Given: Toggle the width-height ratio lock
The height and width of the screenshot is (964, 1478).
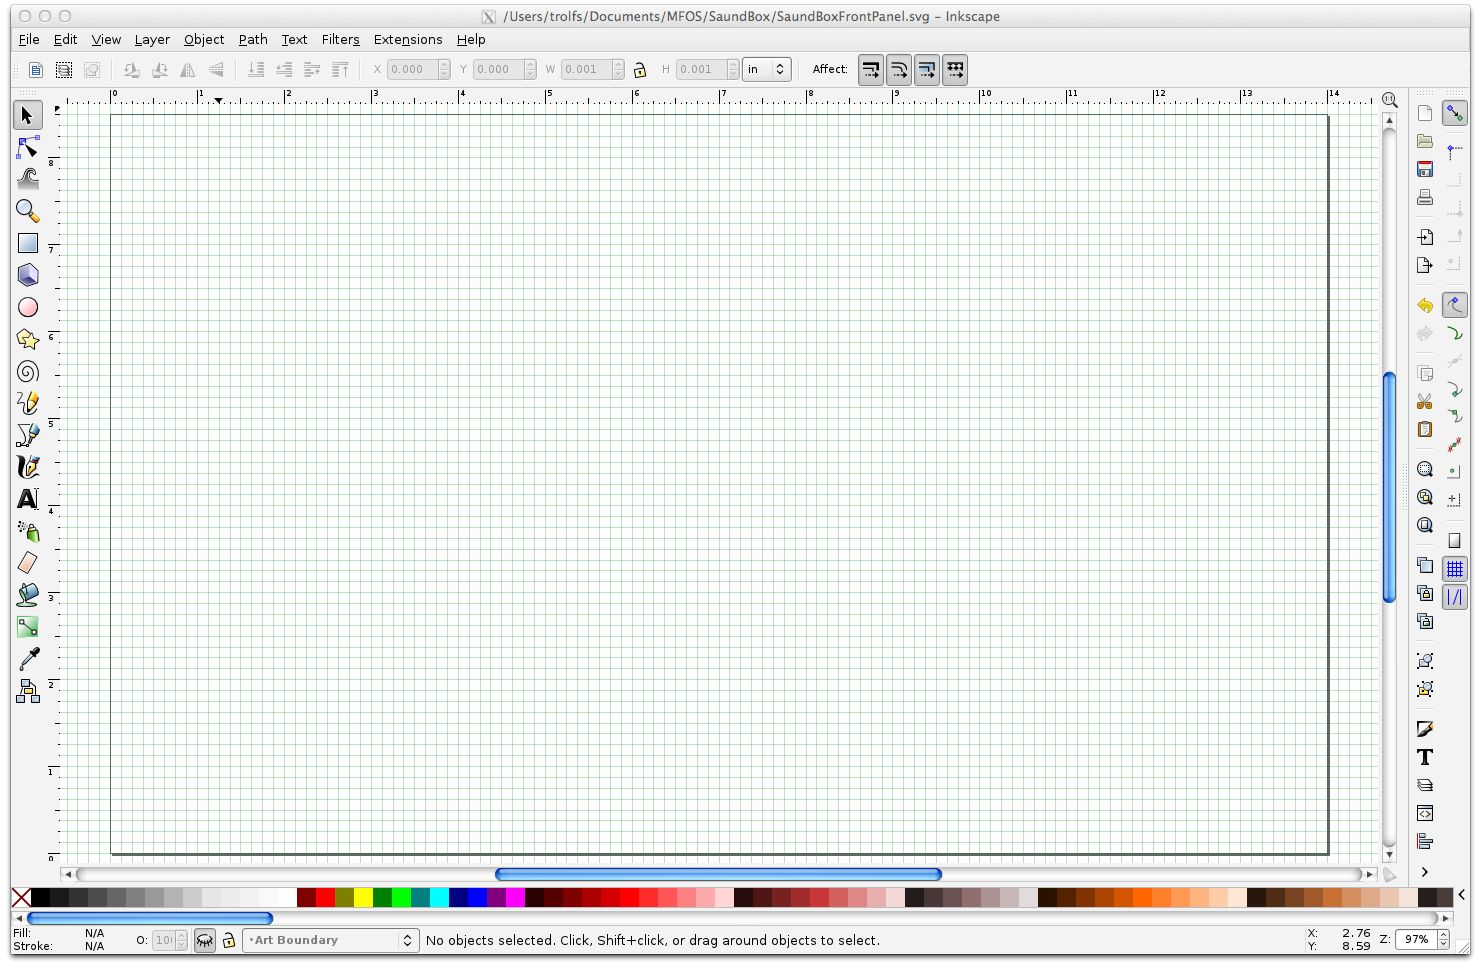Looking at the screenshot, I should 640,70.
